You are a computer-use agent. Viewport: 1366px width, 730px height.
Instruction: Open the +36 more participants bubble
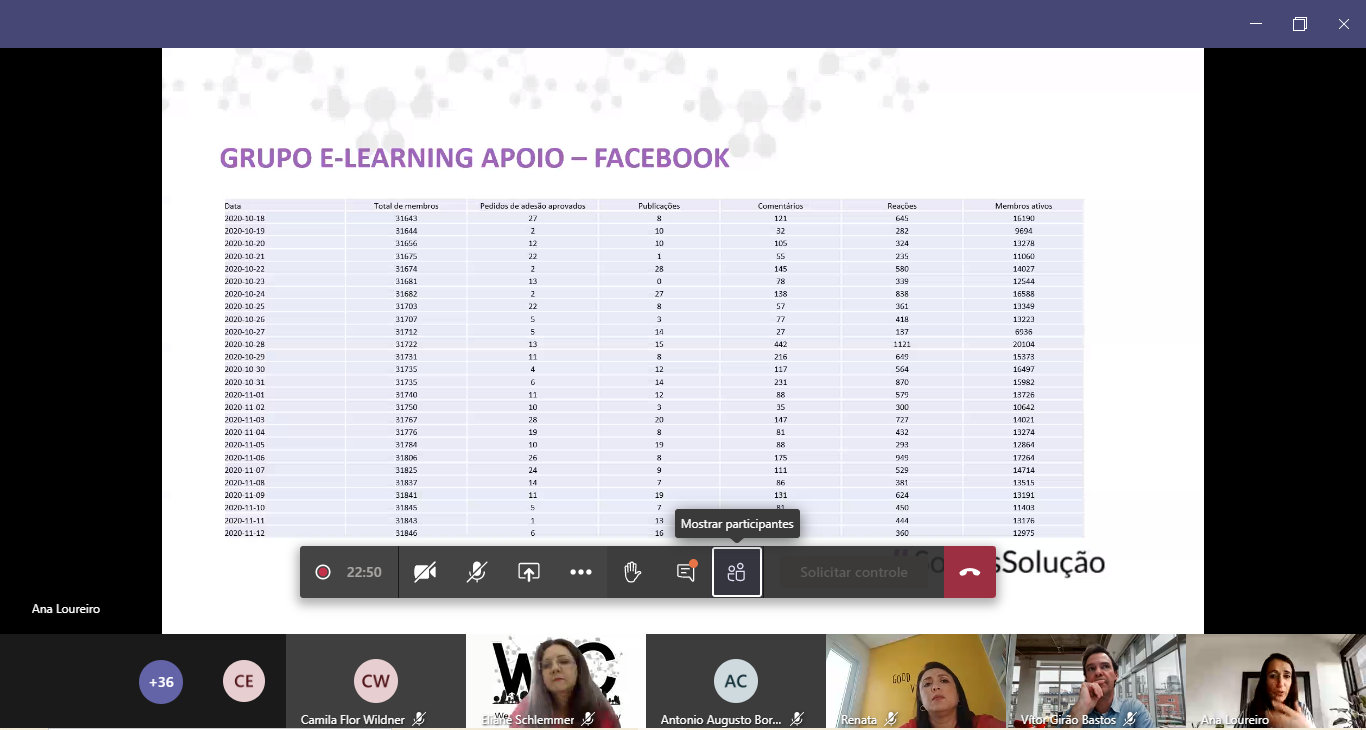pyautogui.click(x=161, y=682)
